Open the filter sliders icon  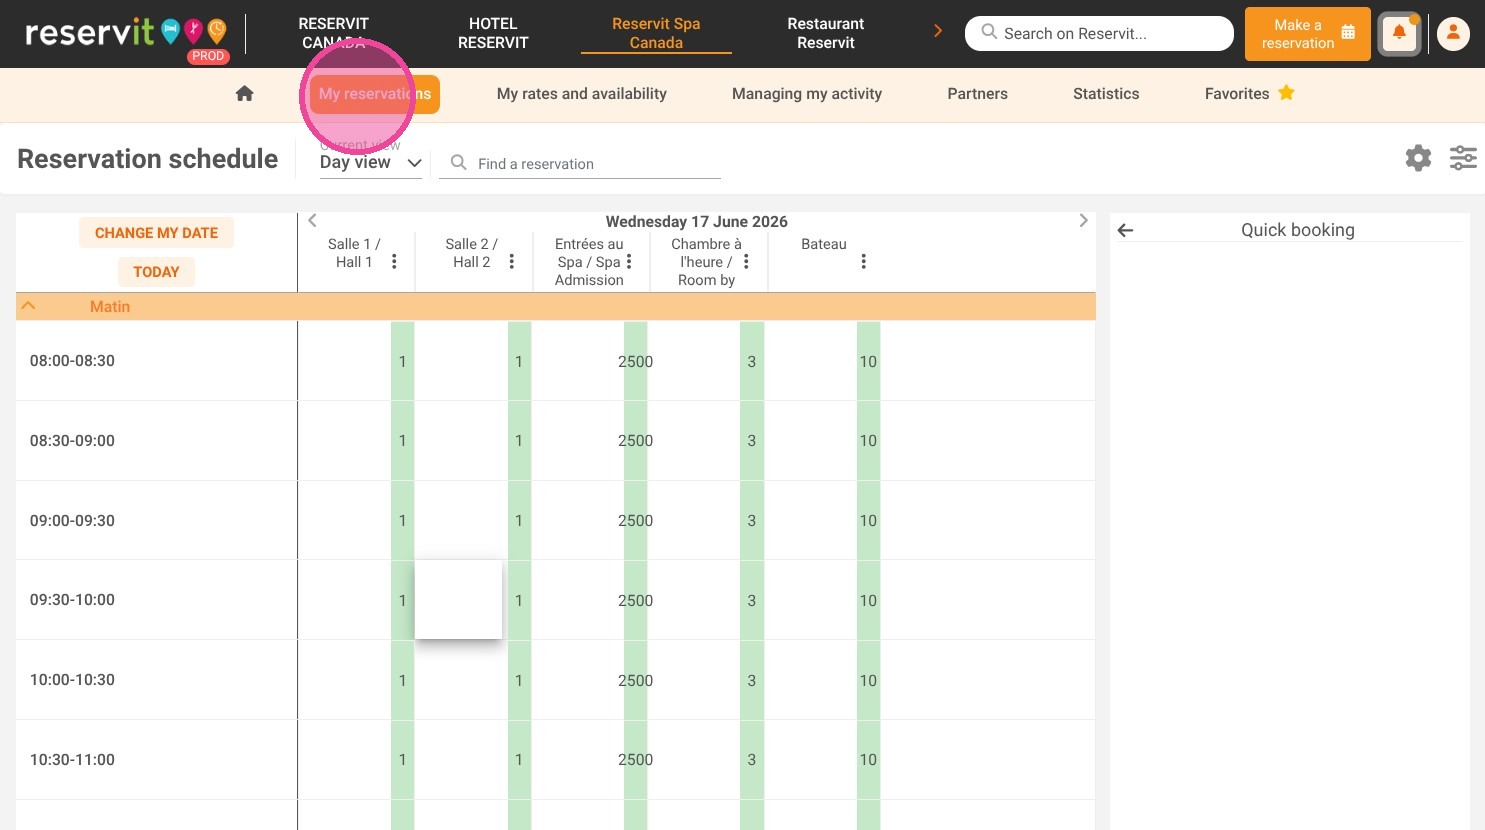[1463, 158]
